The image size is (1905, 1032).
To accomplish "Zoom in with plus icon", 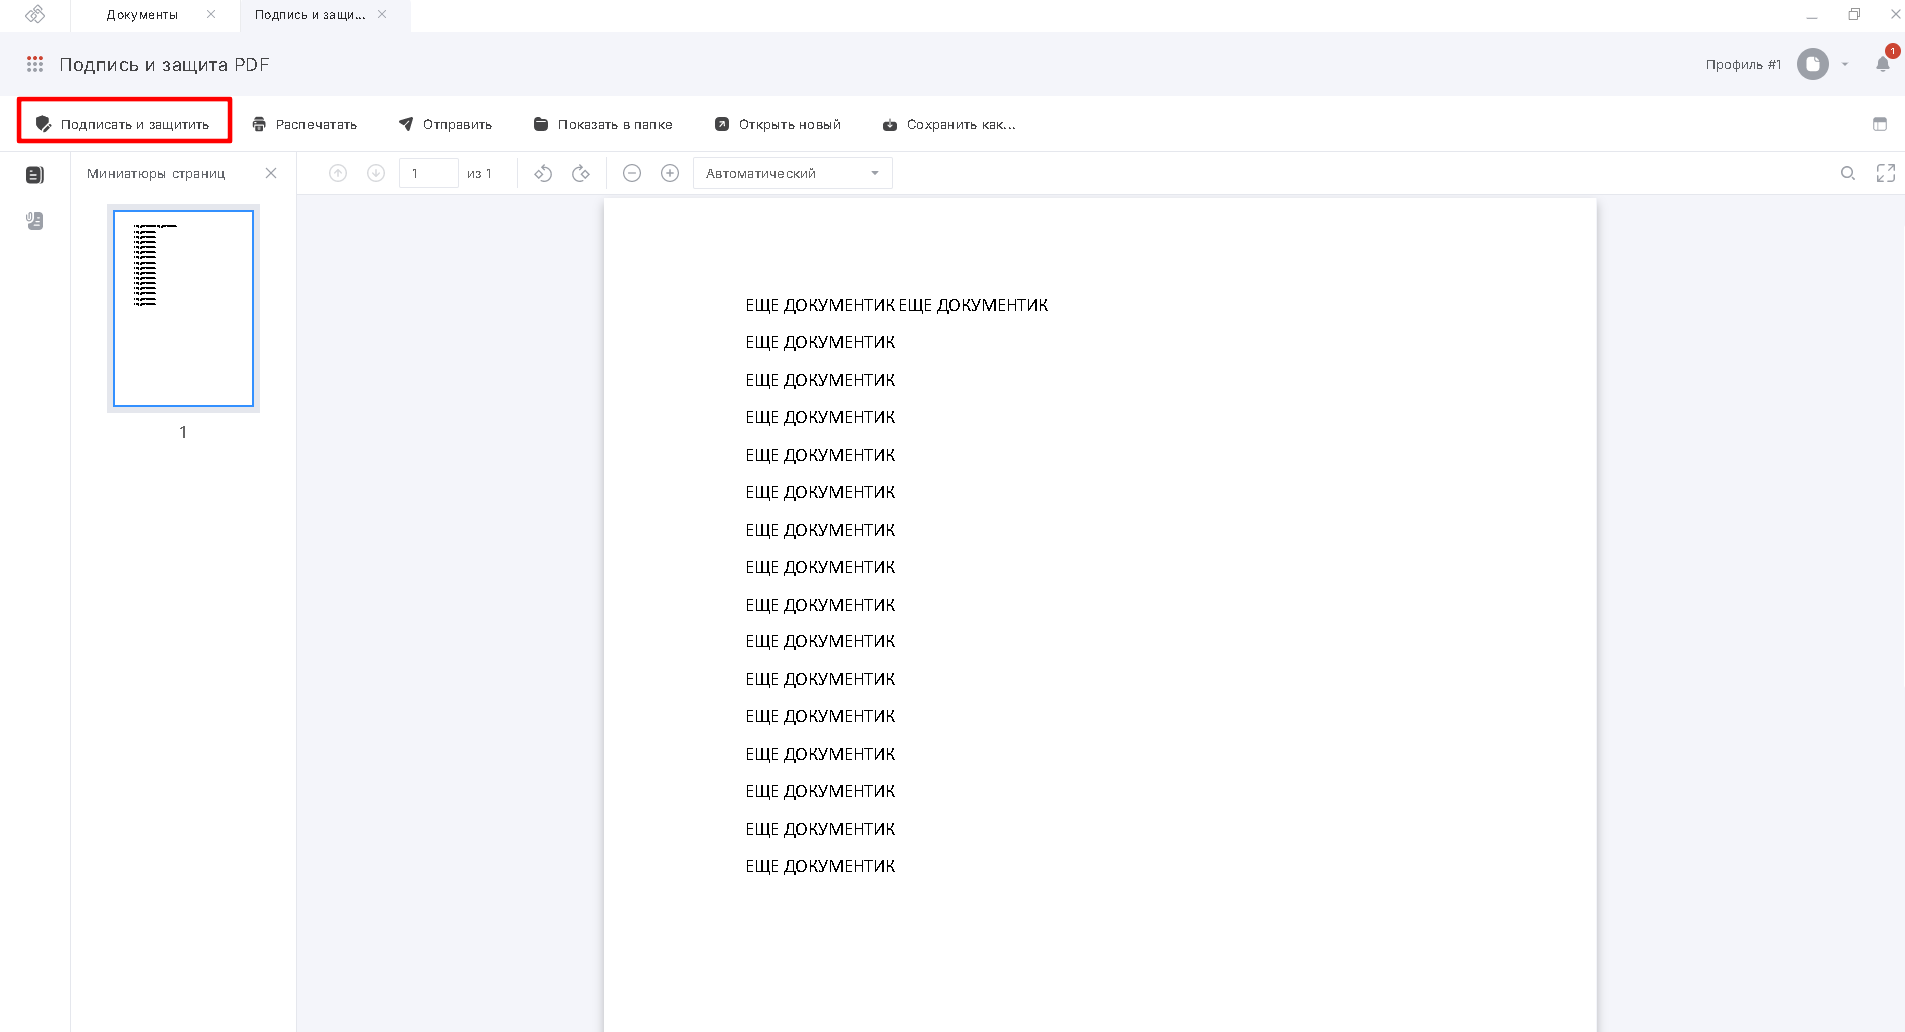I will pos(670,173).
